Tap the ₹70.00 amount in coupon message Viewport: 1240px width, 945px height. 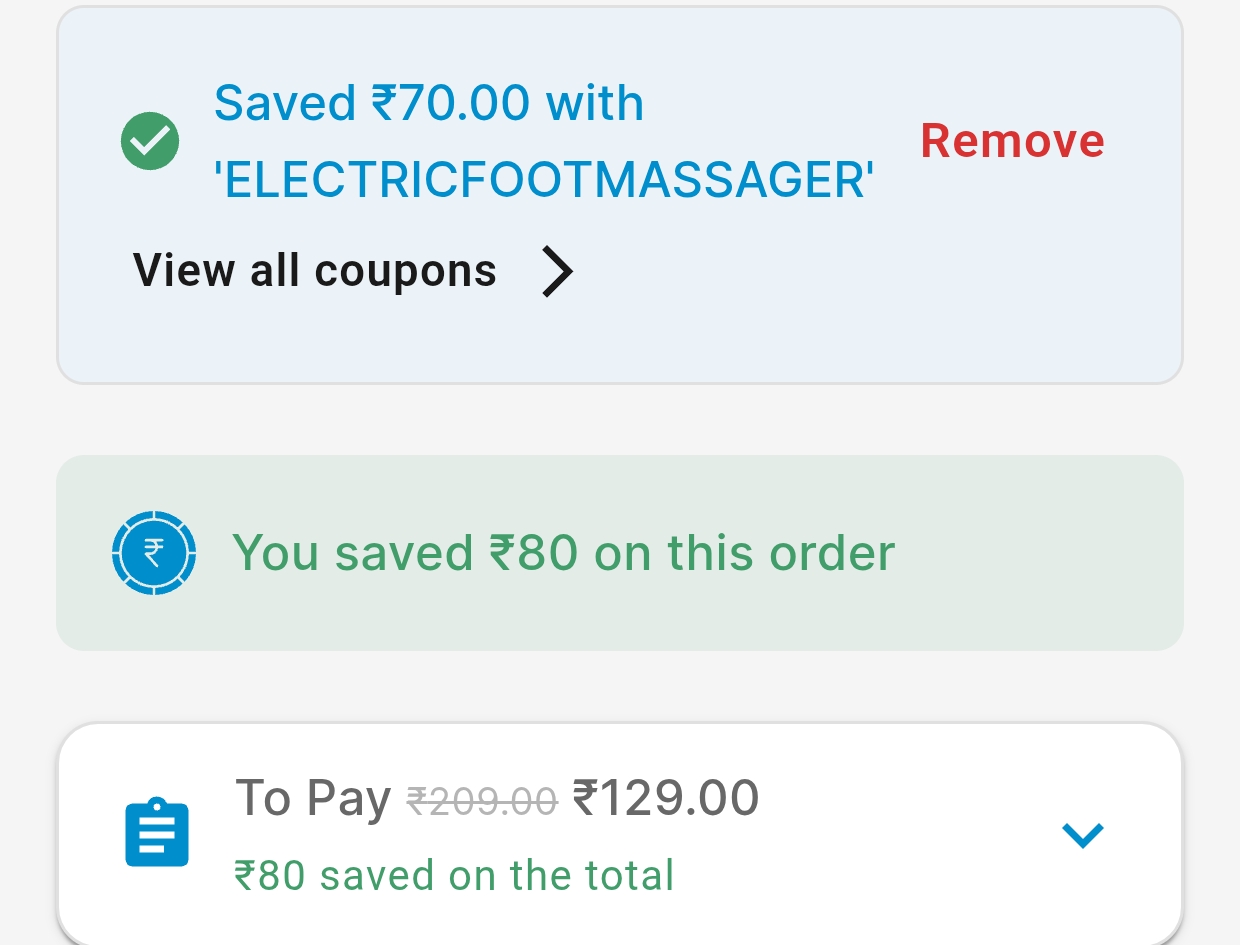[x=450, y=103]
